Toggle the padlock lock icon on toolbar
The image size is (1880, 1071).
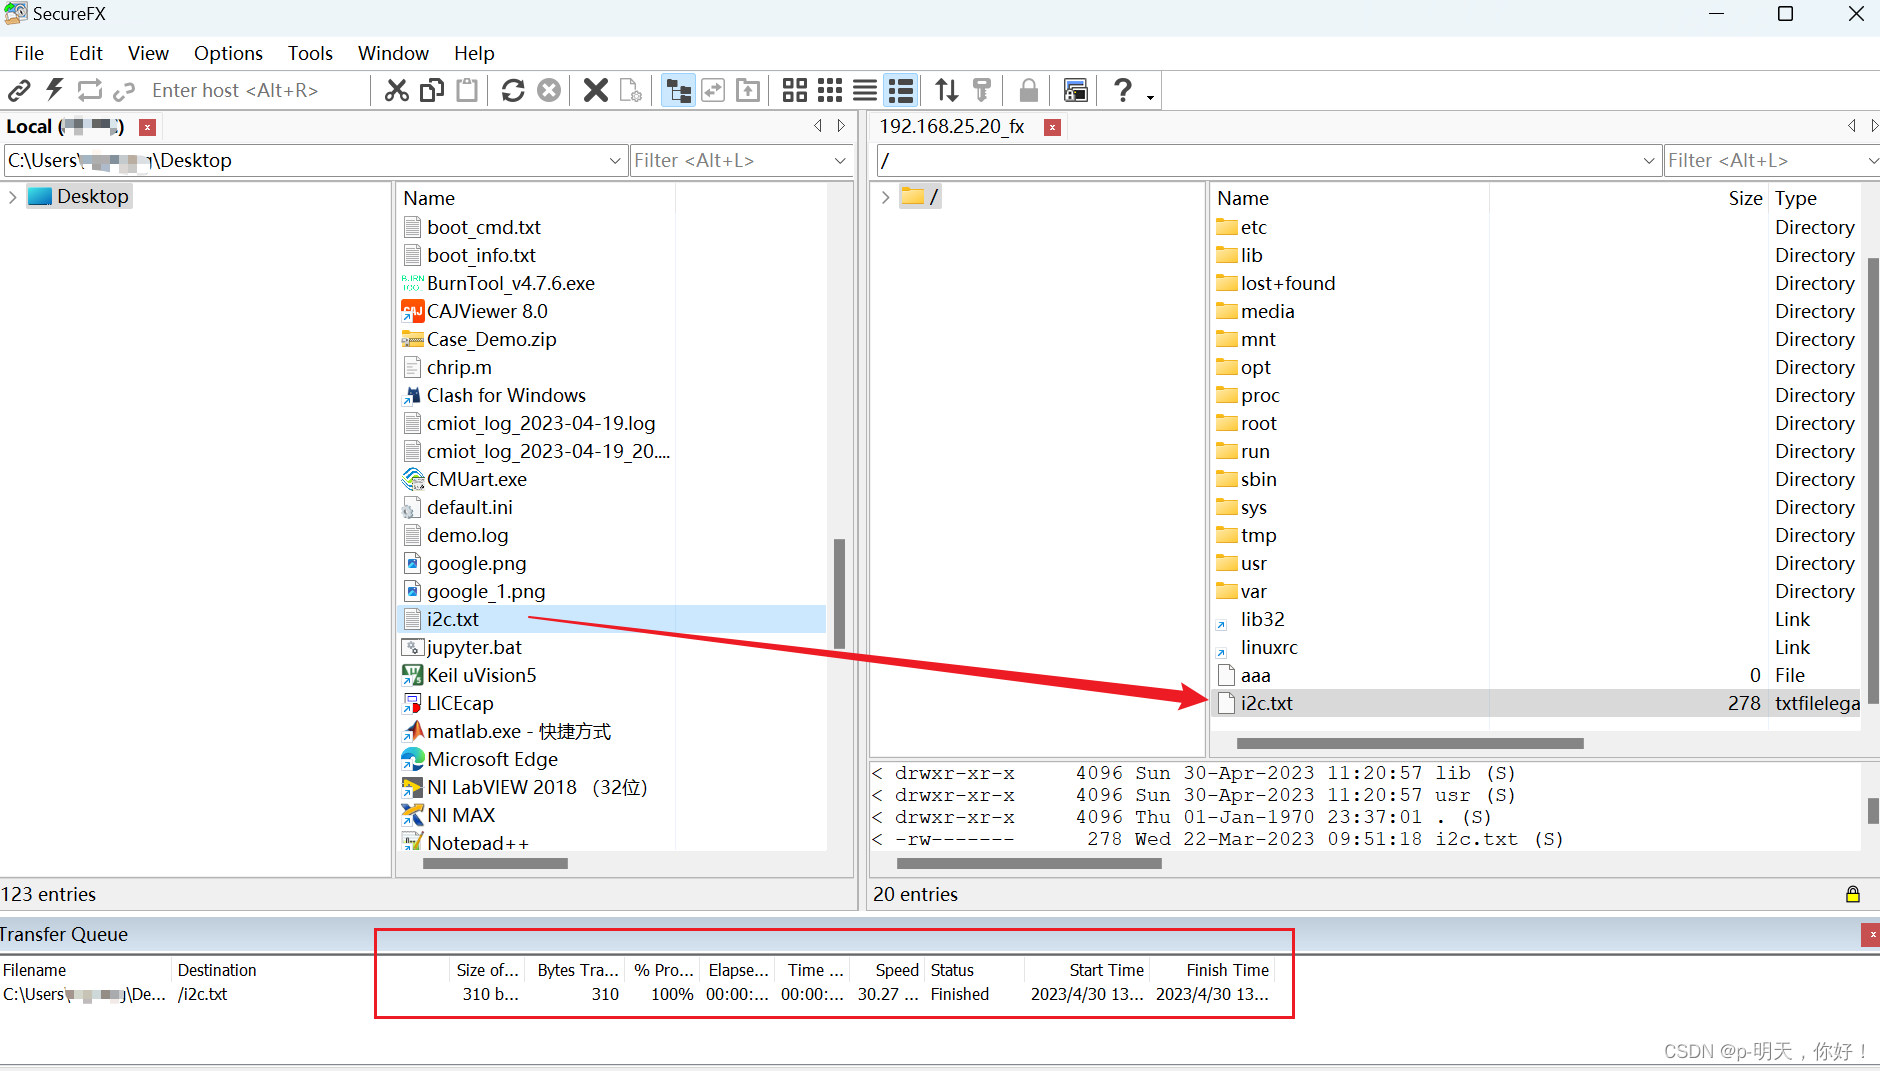click(1027, 90)
